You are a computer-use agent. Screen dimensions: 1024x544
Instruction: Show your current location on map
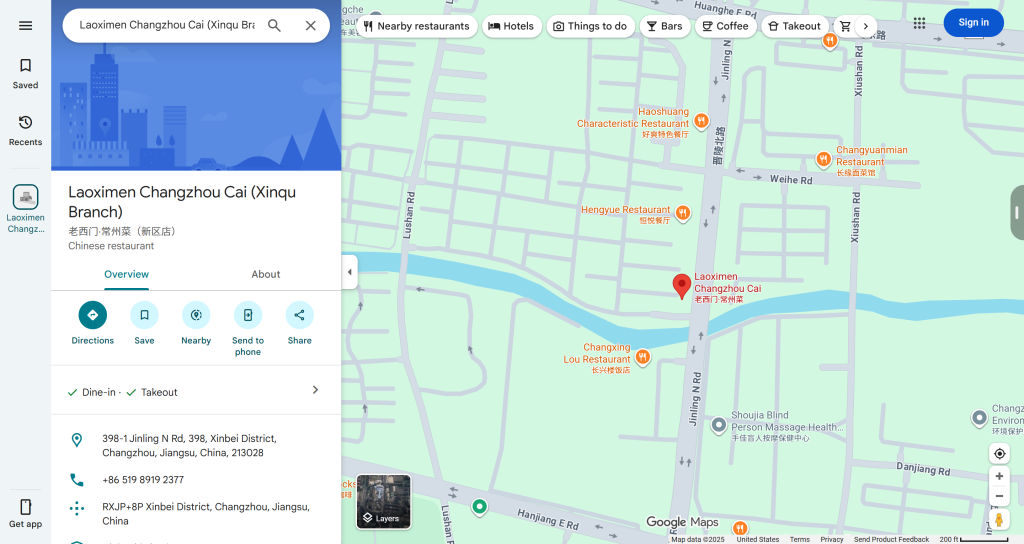coord(999,454)
